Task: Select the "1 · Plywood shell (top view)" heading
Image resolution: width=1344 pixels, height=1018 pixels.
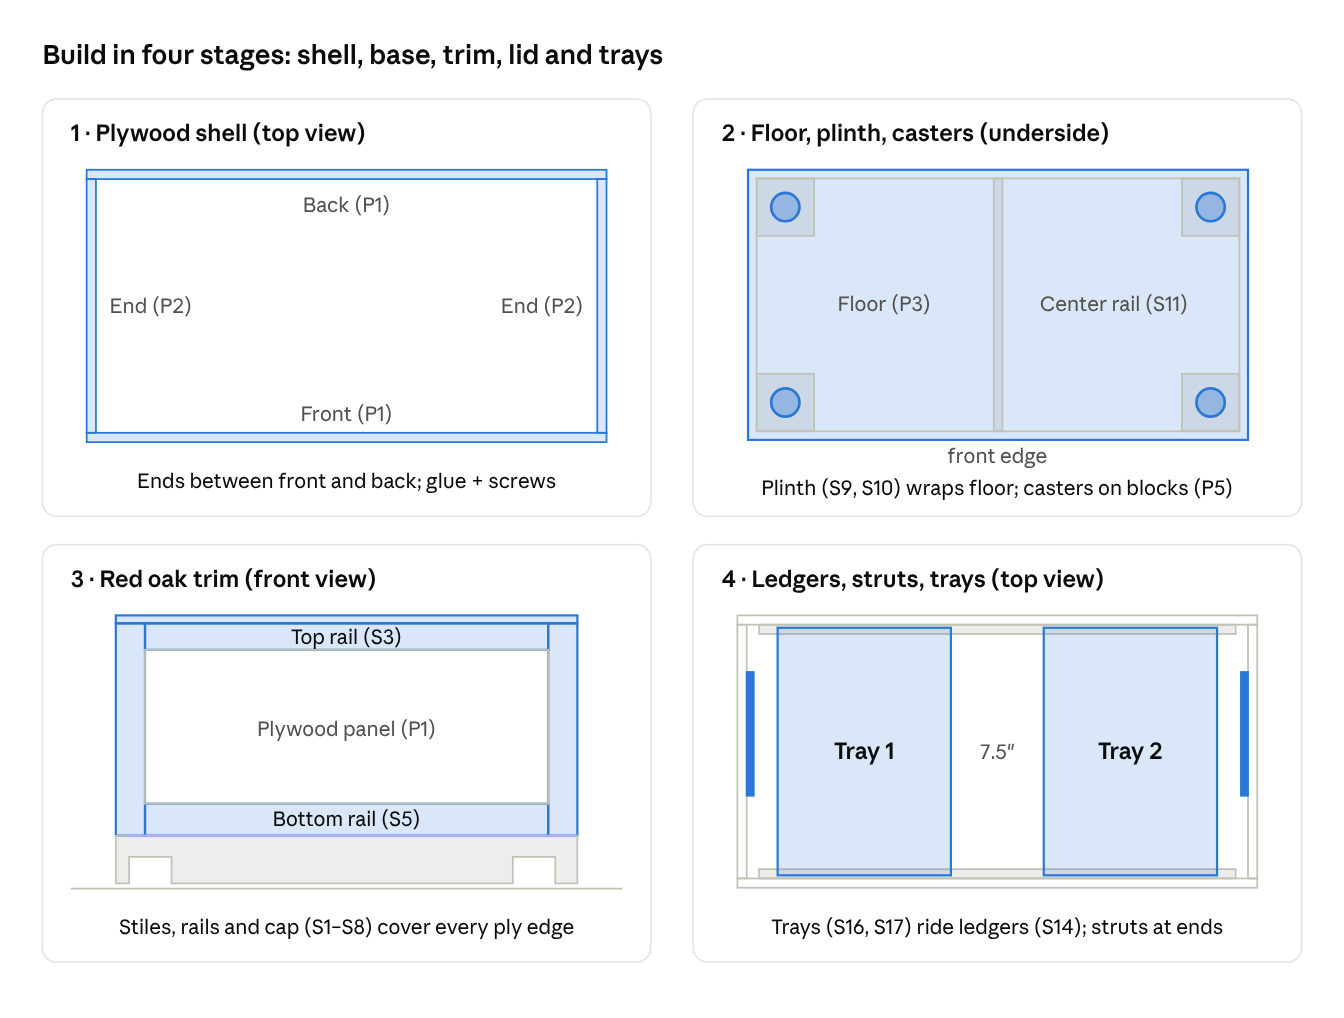Action: 217,133
